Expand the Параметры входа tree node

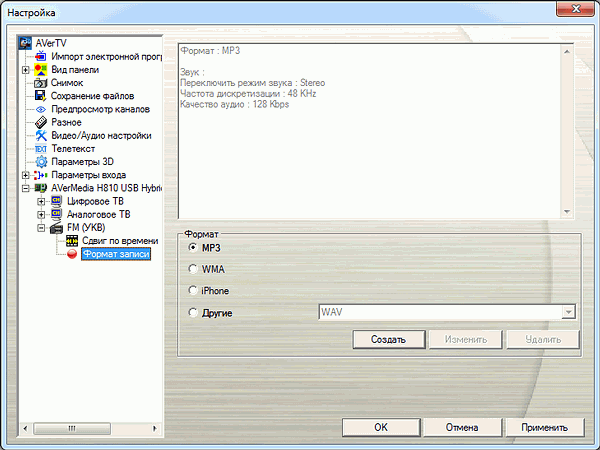(x=26, y=175)
